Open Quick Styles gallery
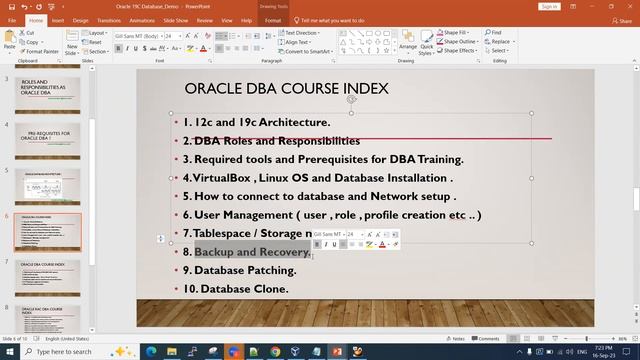 tap(427, 43)
